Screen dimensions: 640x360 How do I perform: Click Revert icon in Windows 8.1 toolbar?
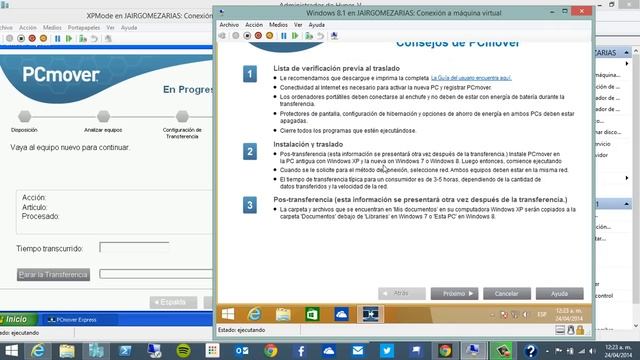coord(320,36)
